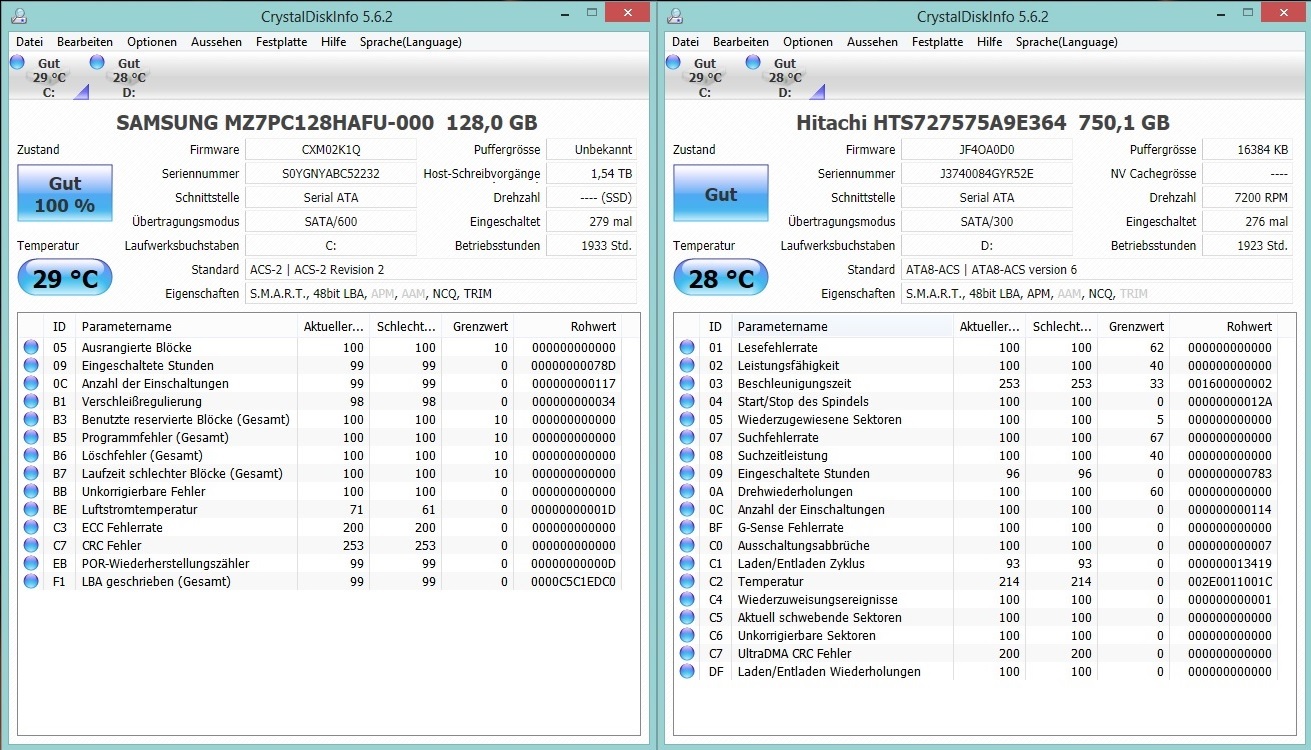Click the 29 °C temperature button under Temperatur
Viewport: 1311px width, 750px height.
(65, 279)
